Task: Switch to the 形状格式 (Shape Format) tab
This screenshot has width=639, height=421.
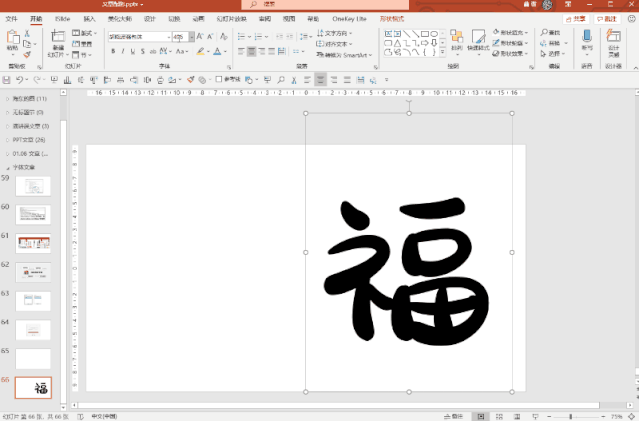Action: click(x=392, y=19)
